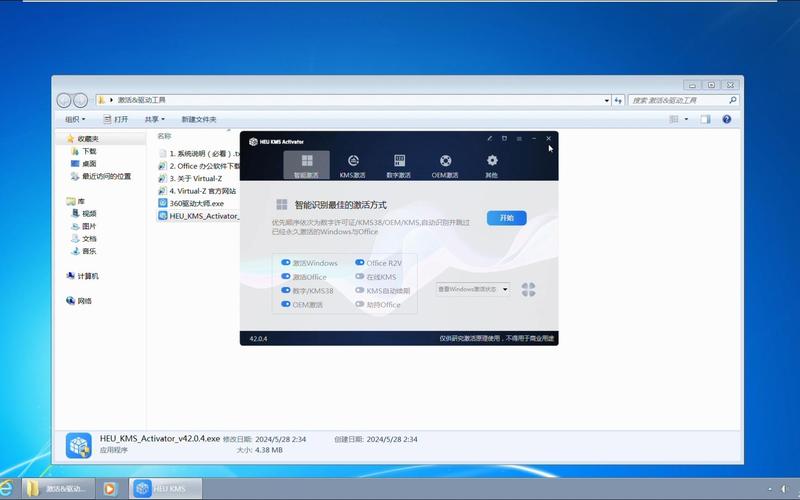
Task: Click the Explorer refresh button
Action: point(618,101)
